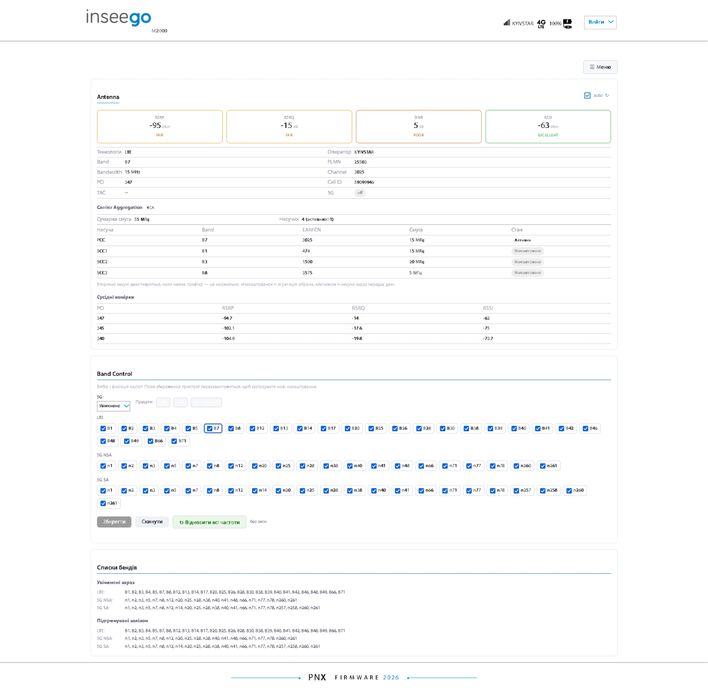708x700 pixels.
Task: Click the battery device icon in header
Action: pyautogui.click(x=568, y=23)
